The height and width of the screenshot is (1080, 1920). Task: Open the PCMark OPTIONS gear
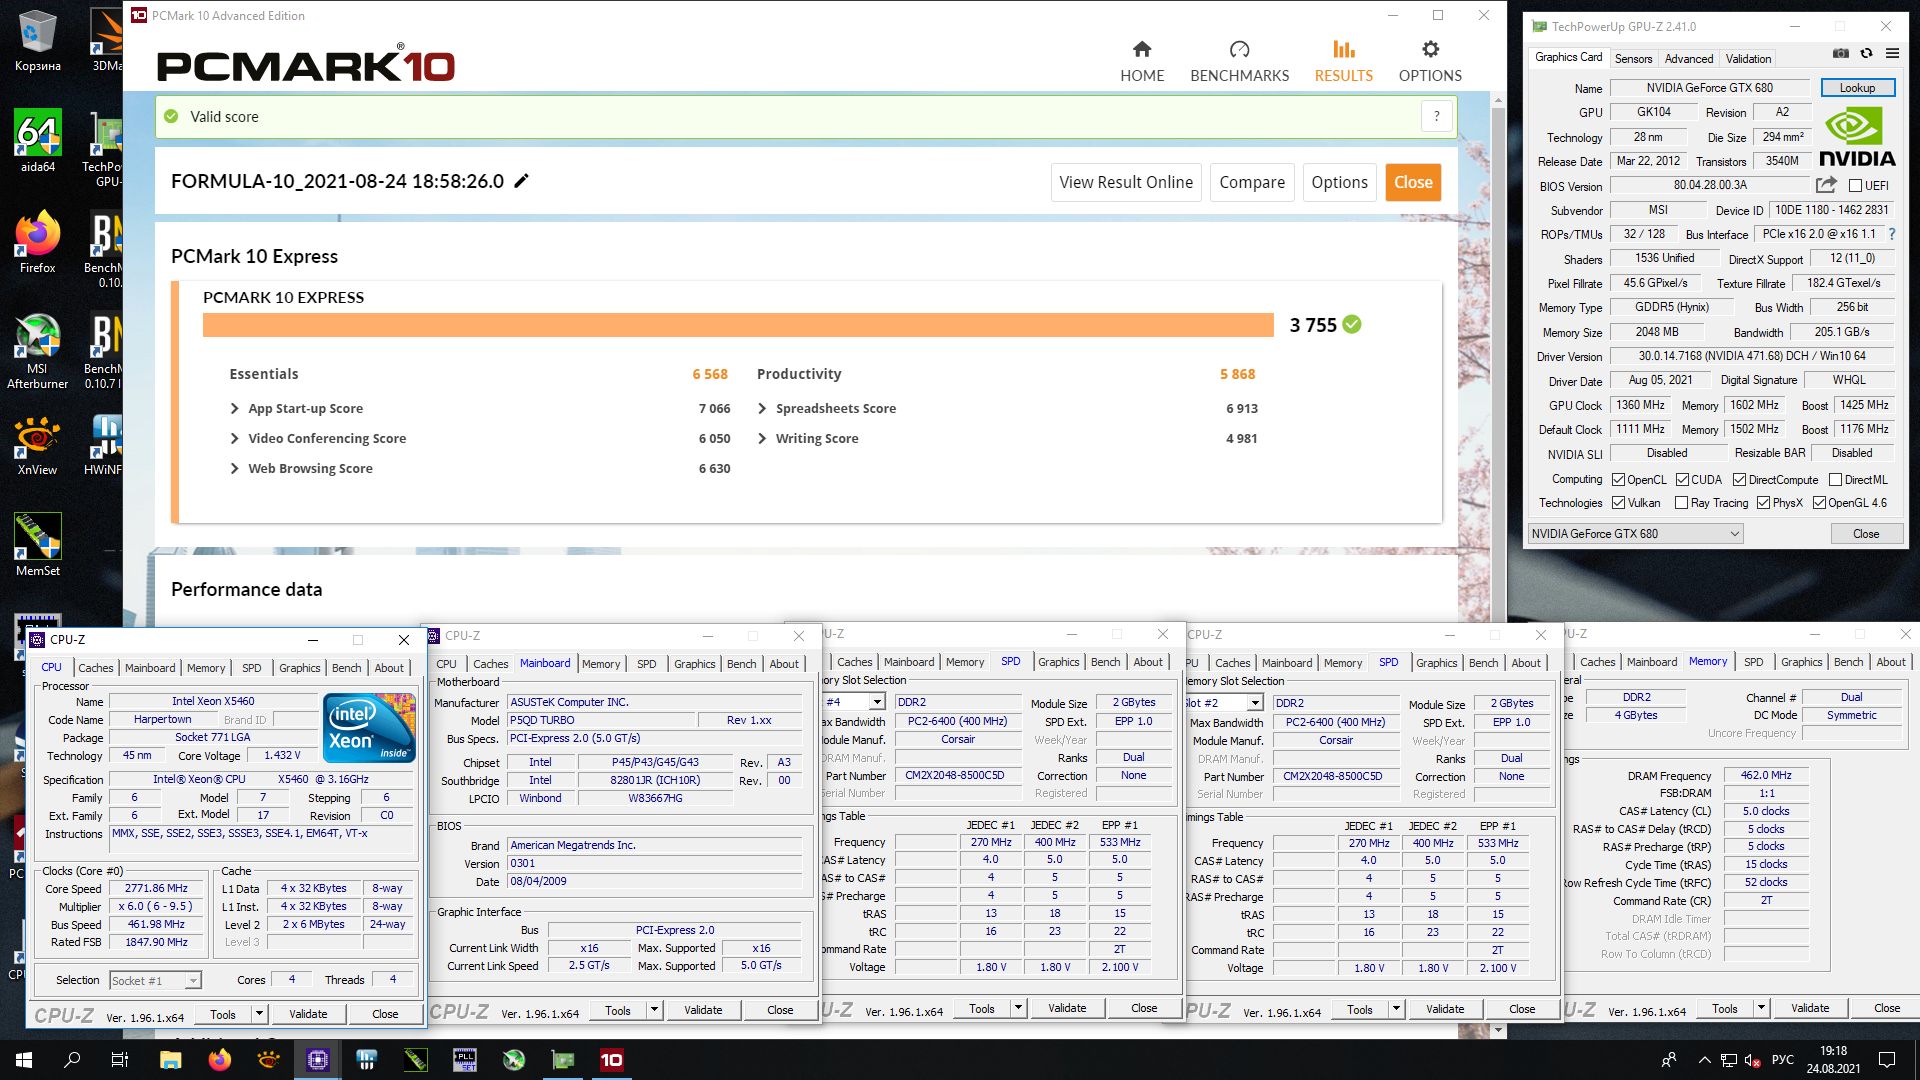point(1430,62)
